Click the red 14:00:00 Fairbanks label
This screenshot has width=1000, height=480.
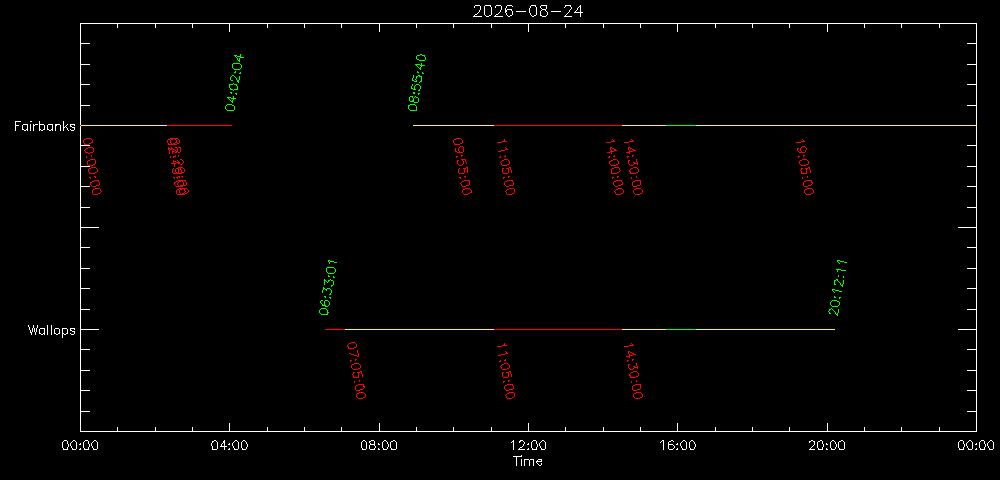[x=614, y=166]
